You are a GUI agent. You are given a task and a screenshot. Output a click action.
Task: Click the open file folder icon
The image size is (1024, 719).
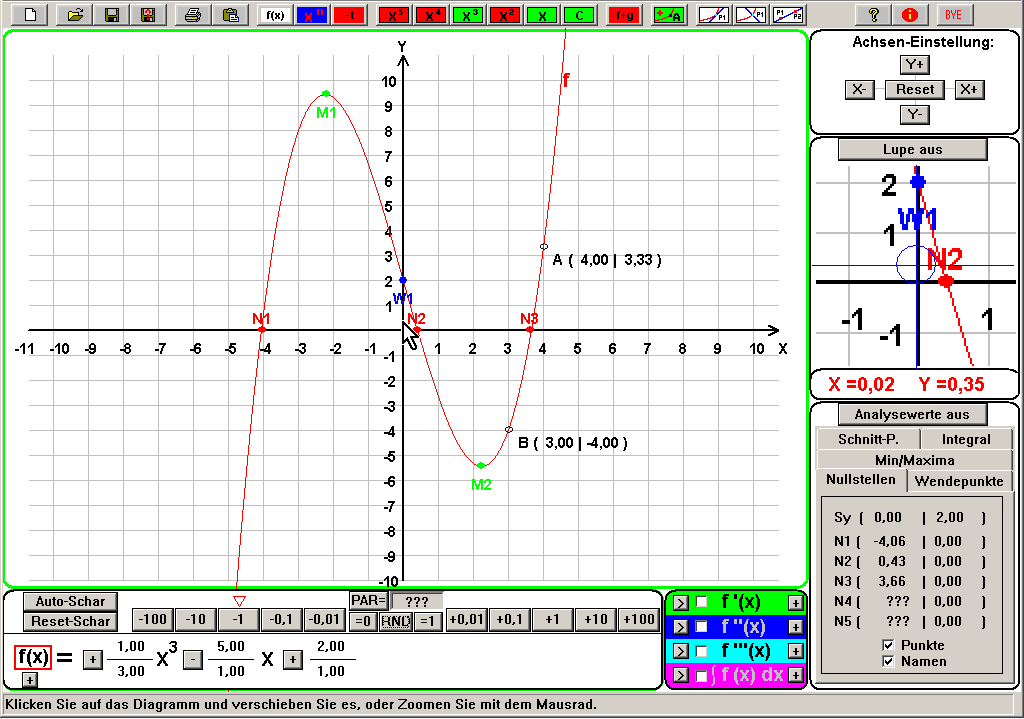tap(74, 15)
